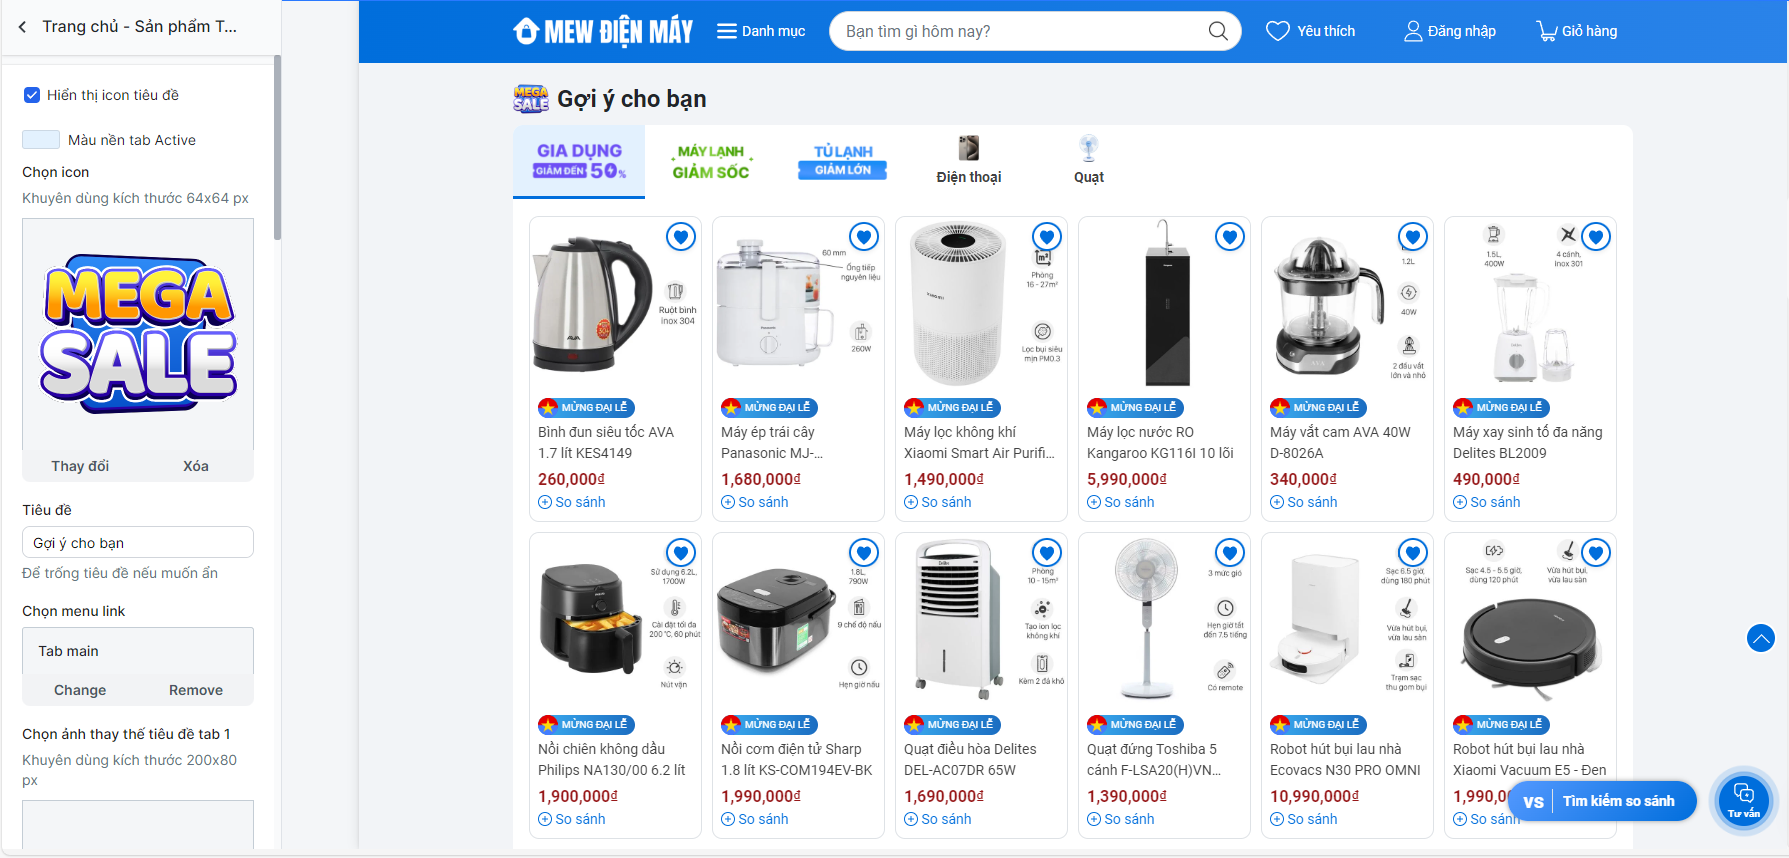Open the Màu nền tab Active color swatch
This screenshot has height=858, width=1789.
pos(41,140)
